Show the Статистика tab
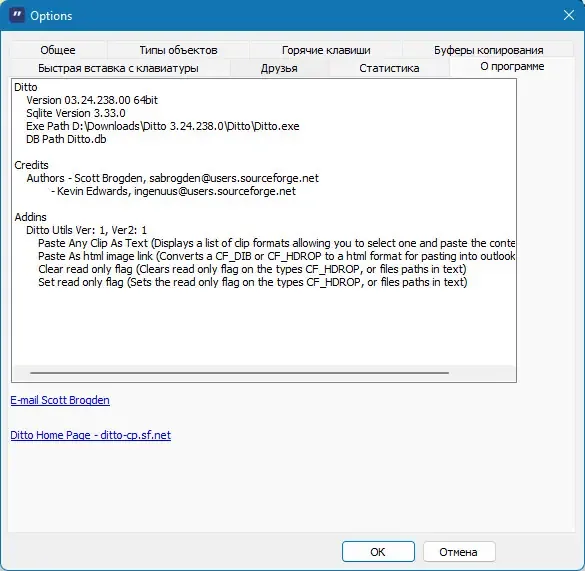Screen dimensions: 585x571 389,68
